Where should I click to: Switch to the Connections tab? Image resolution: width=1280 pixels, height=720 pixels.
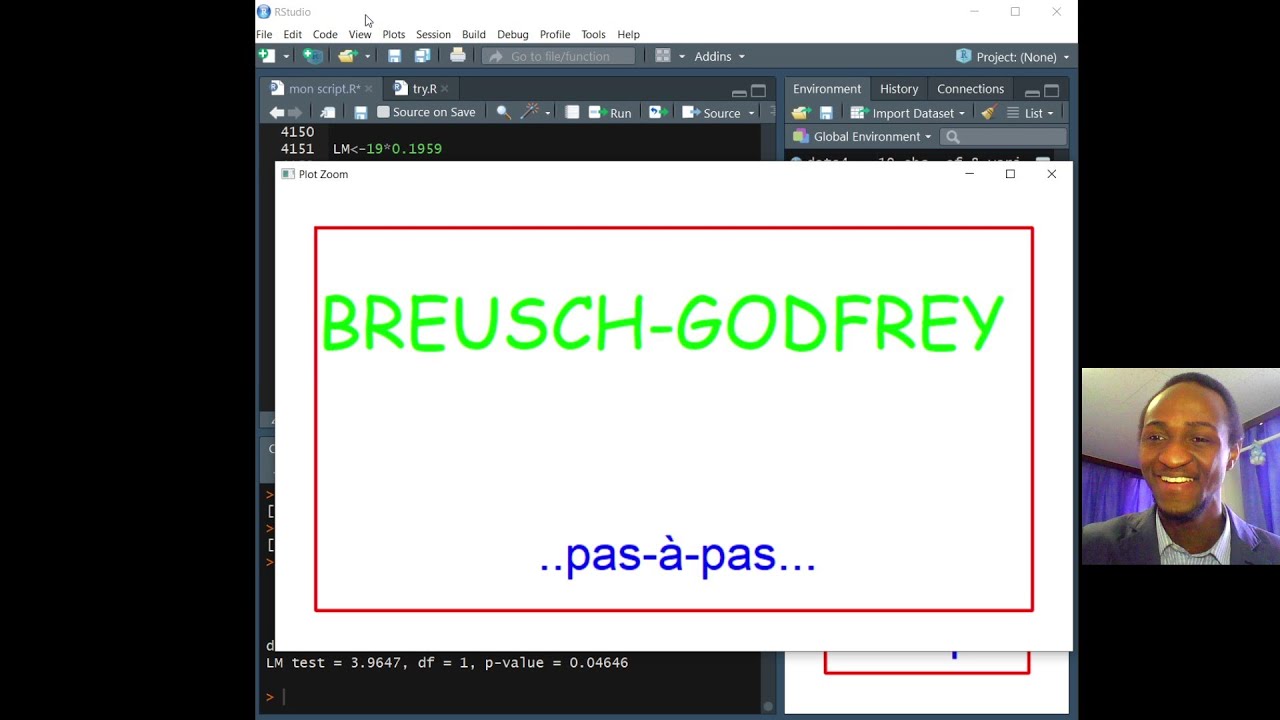(x=970, y=89)
